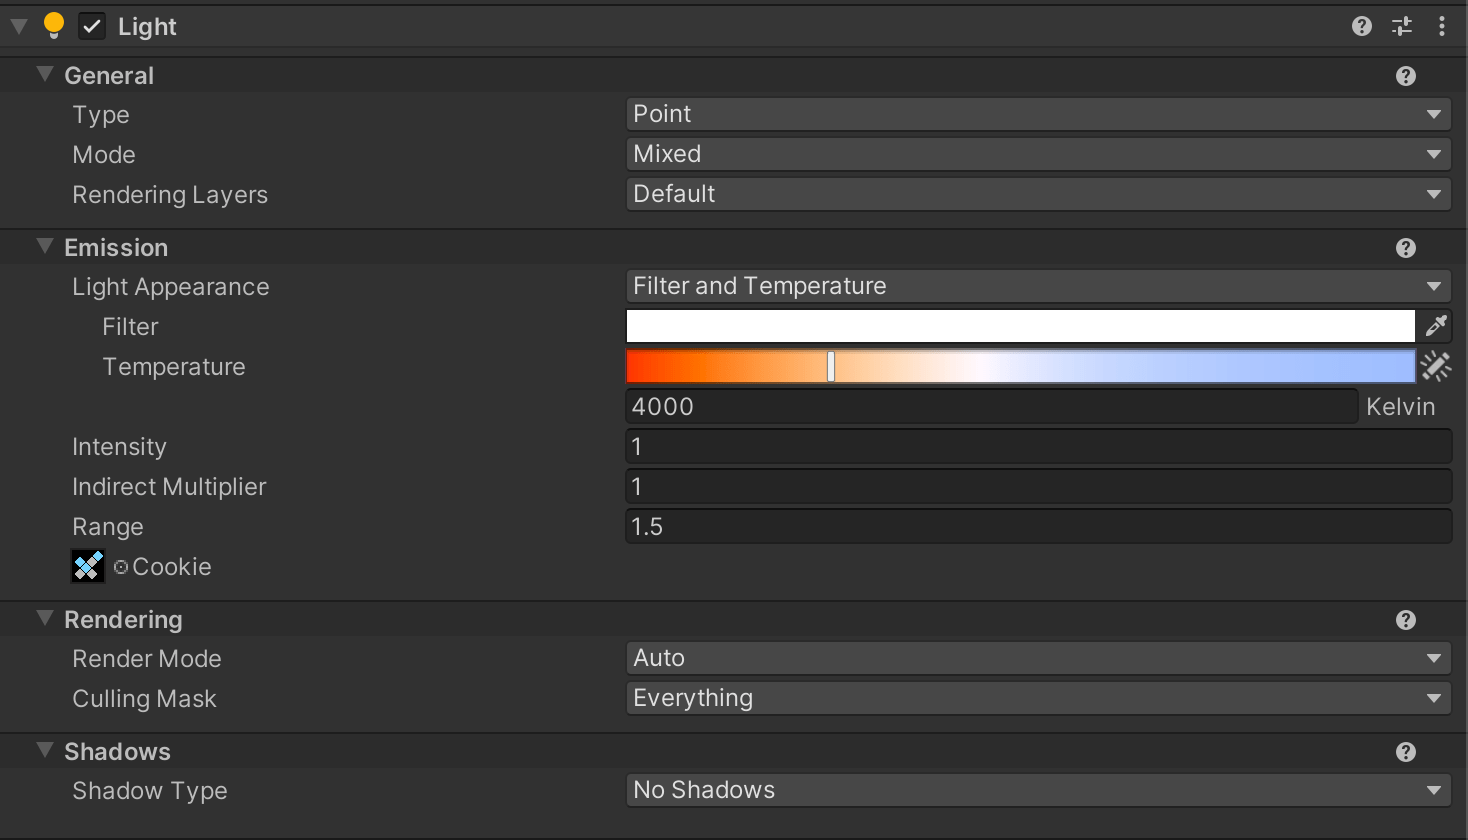The height and width of the screenshot is (840, 1468).
Task: Open the Shadow Type dropdown
Action: 1038,790
